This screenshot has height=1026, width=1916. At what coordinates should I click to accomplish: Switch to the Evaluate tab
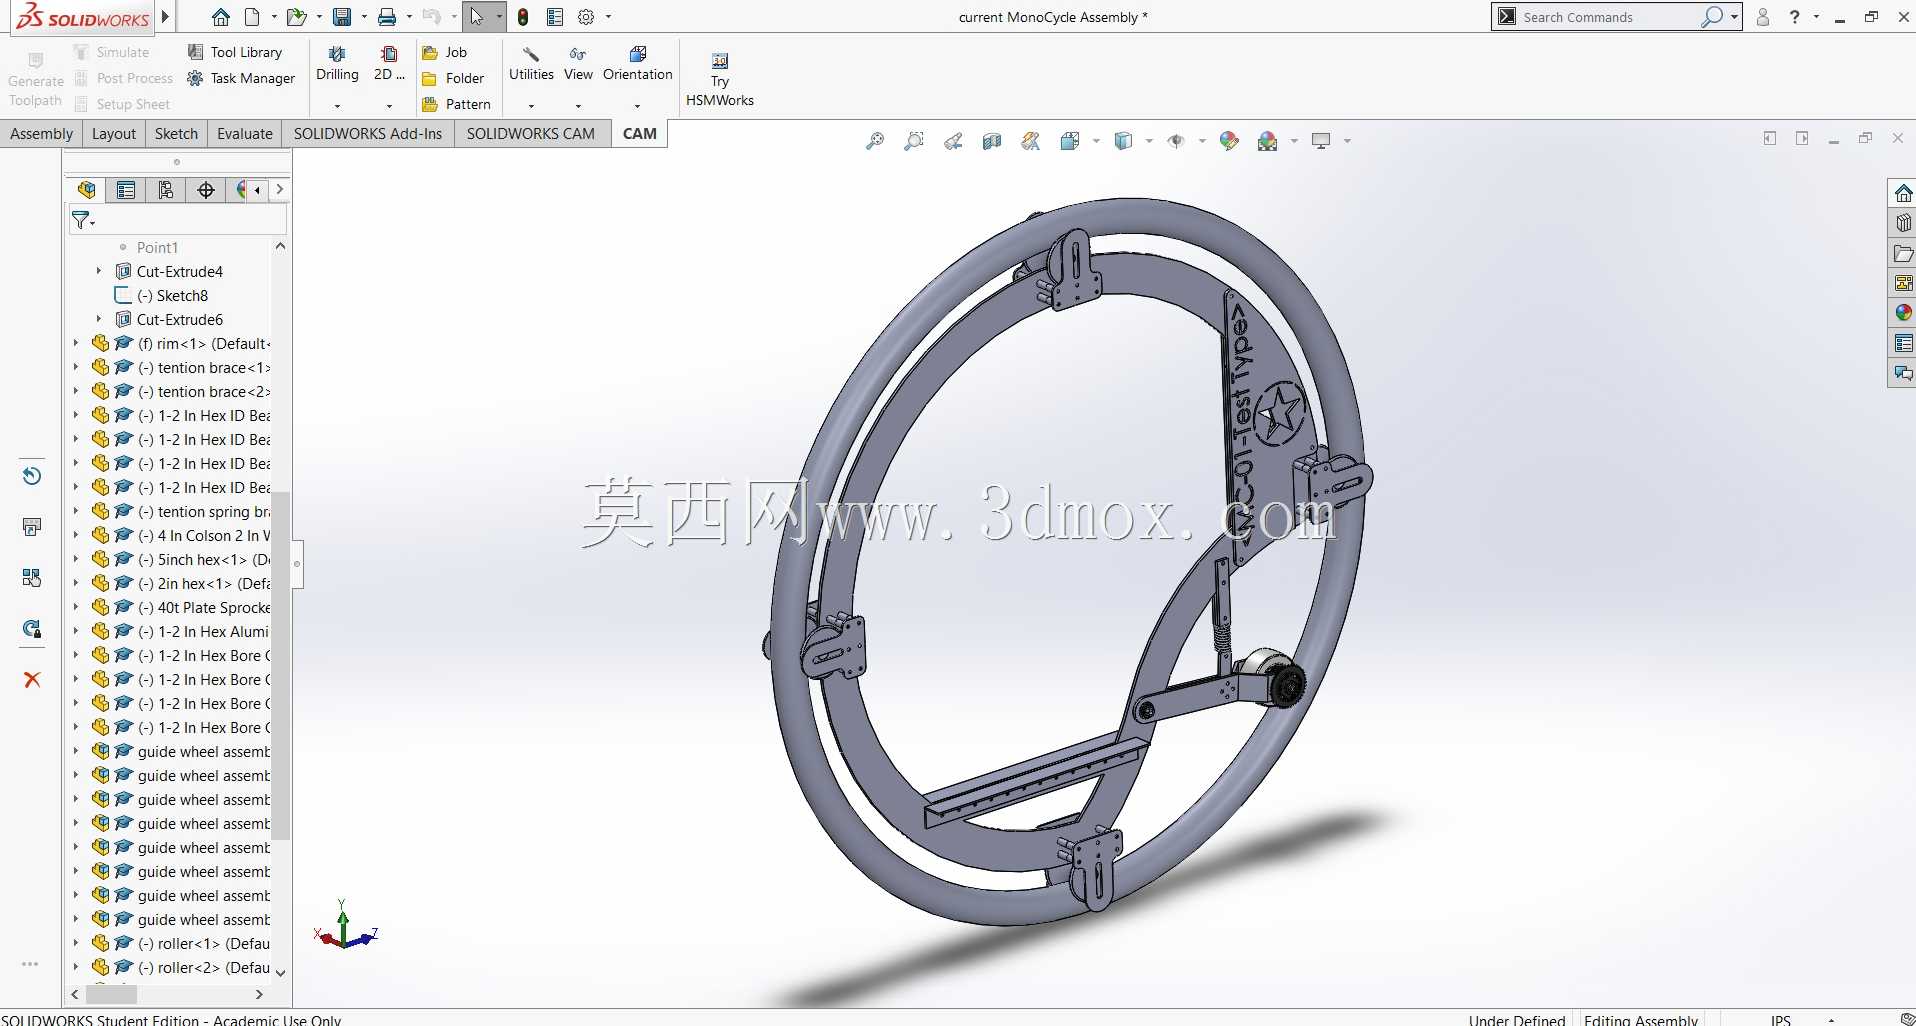point(245,134)
